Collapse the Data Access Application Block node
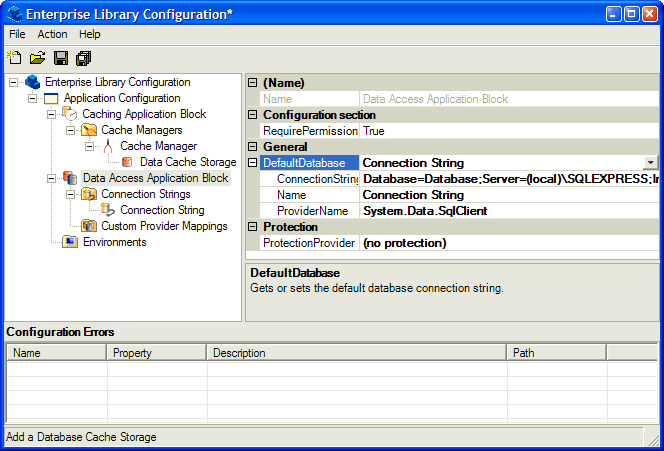The width and height of the screenshot is (664, 451). click(x=52, y=178)
